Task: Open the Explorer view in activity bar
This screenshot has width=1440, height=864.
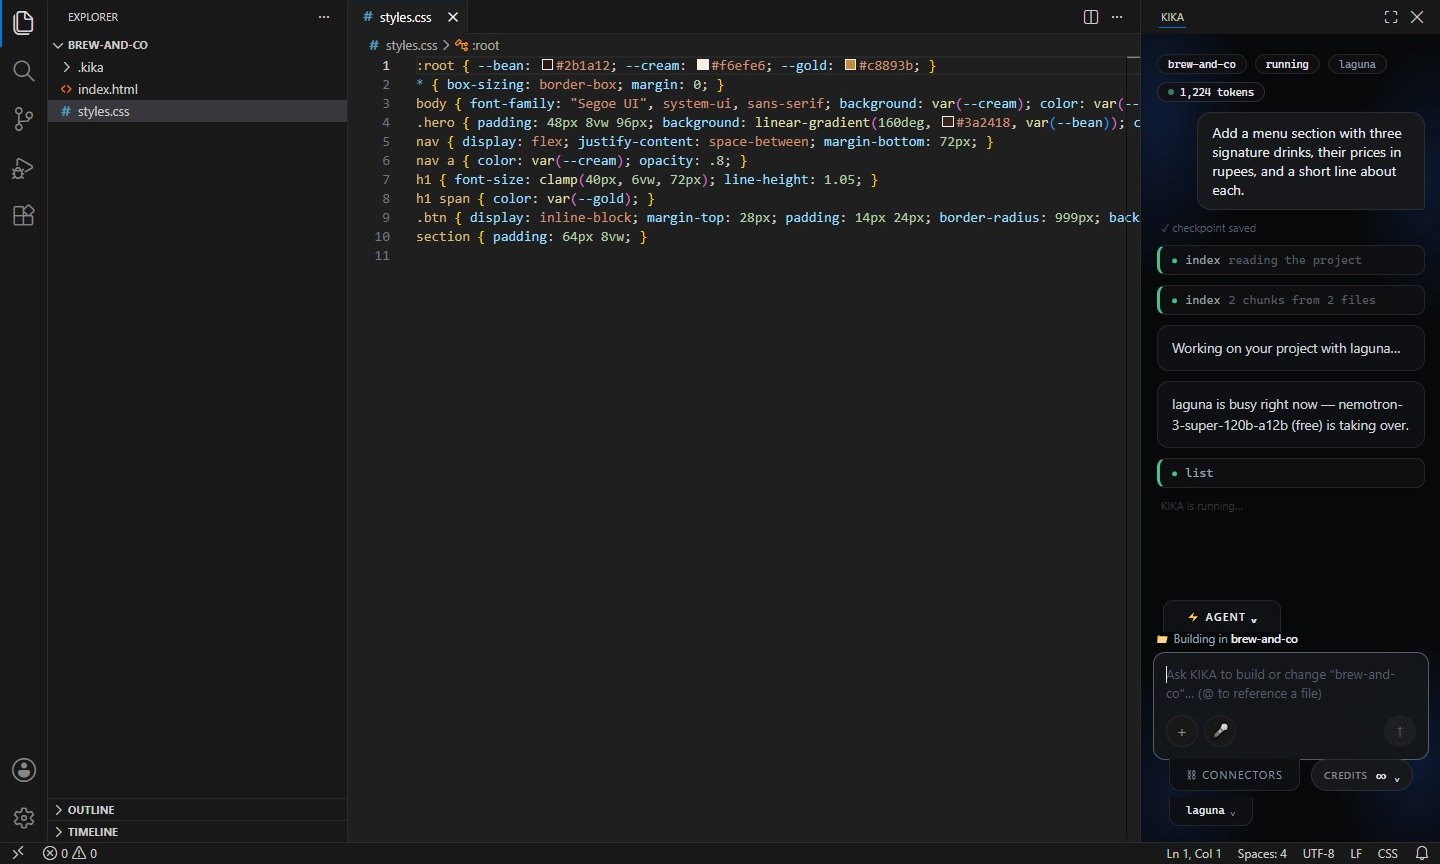Action: pos(23,22)
